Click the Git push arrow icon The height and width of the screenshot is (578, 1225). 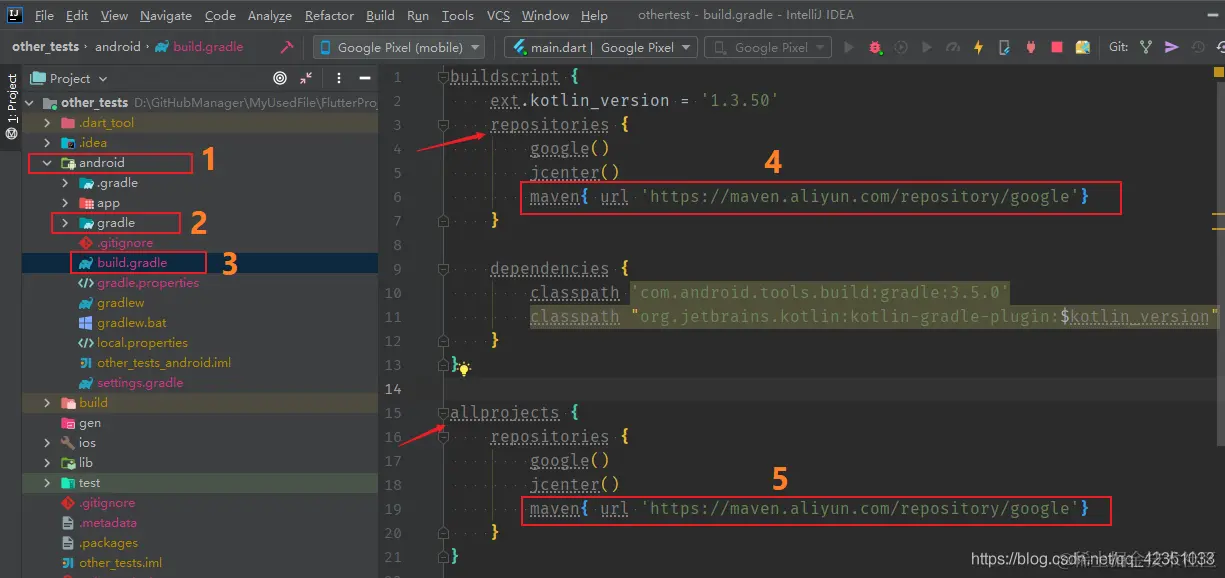coord(1172,47)
